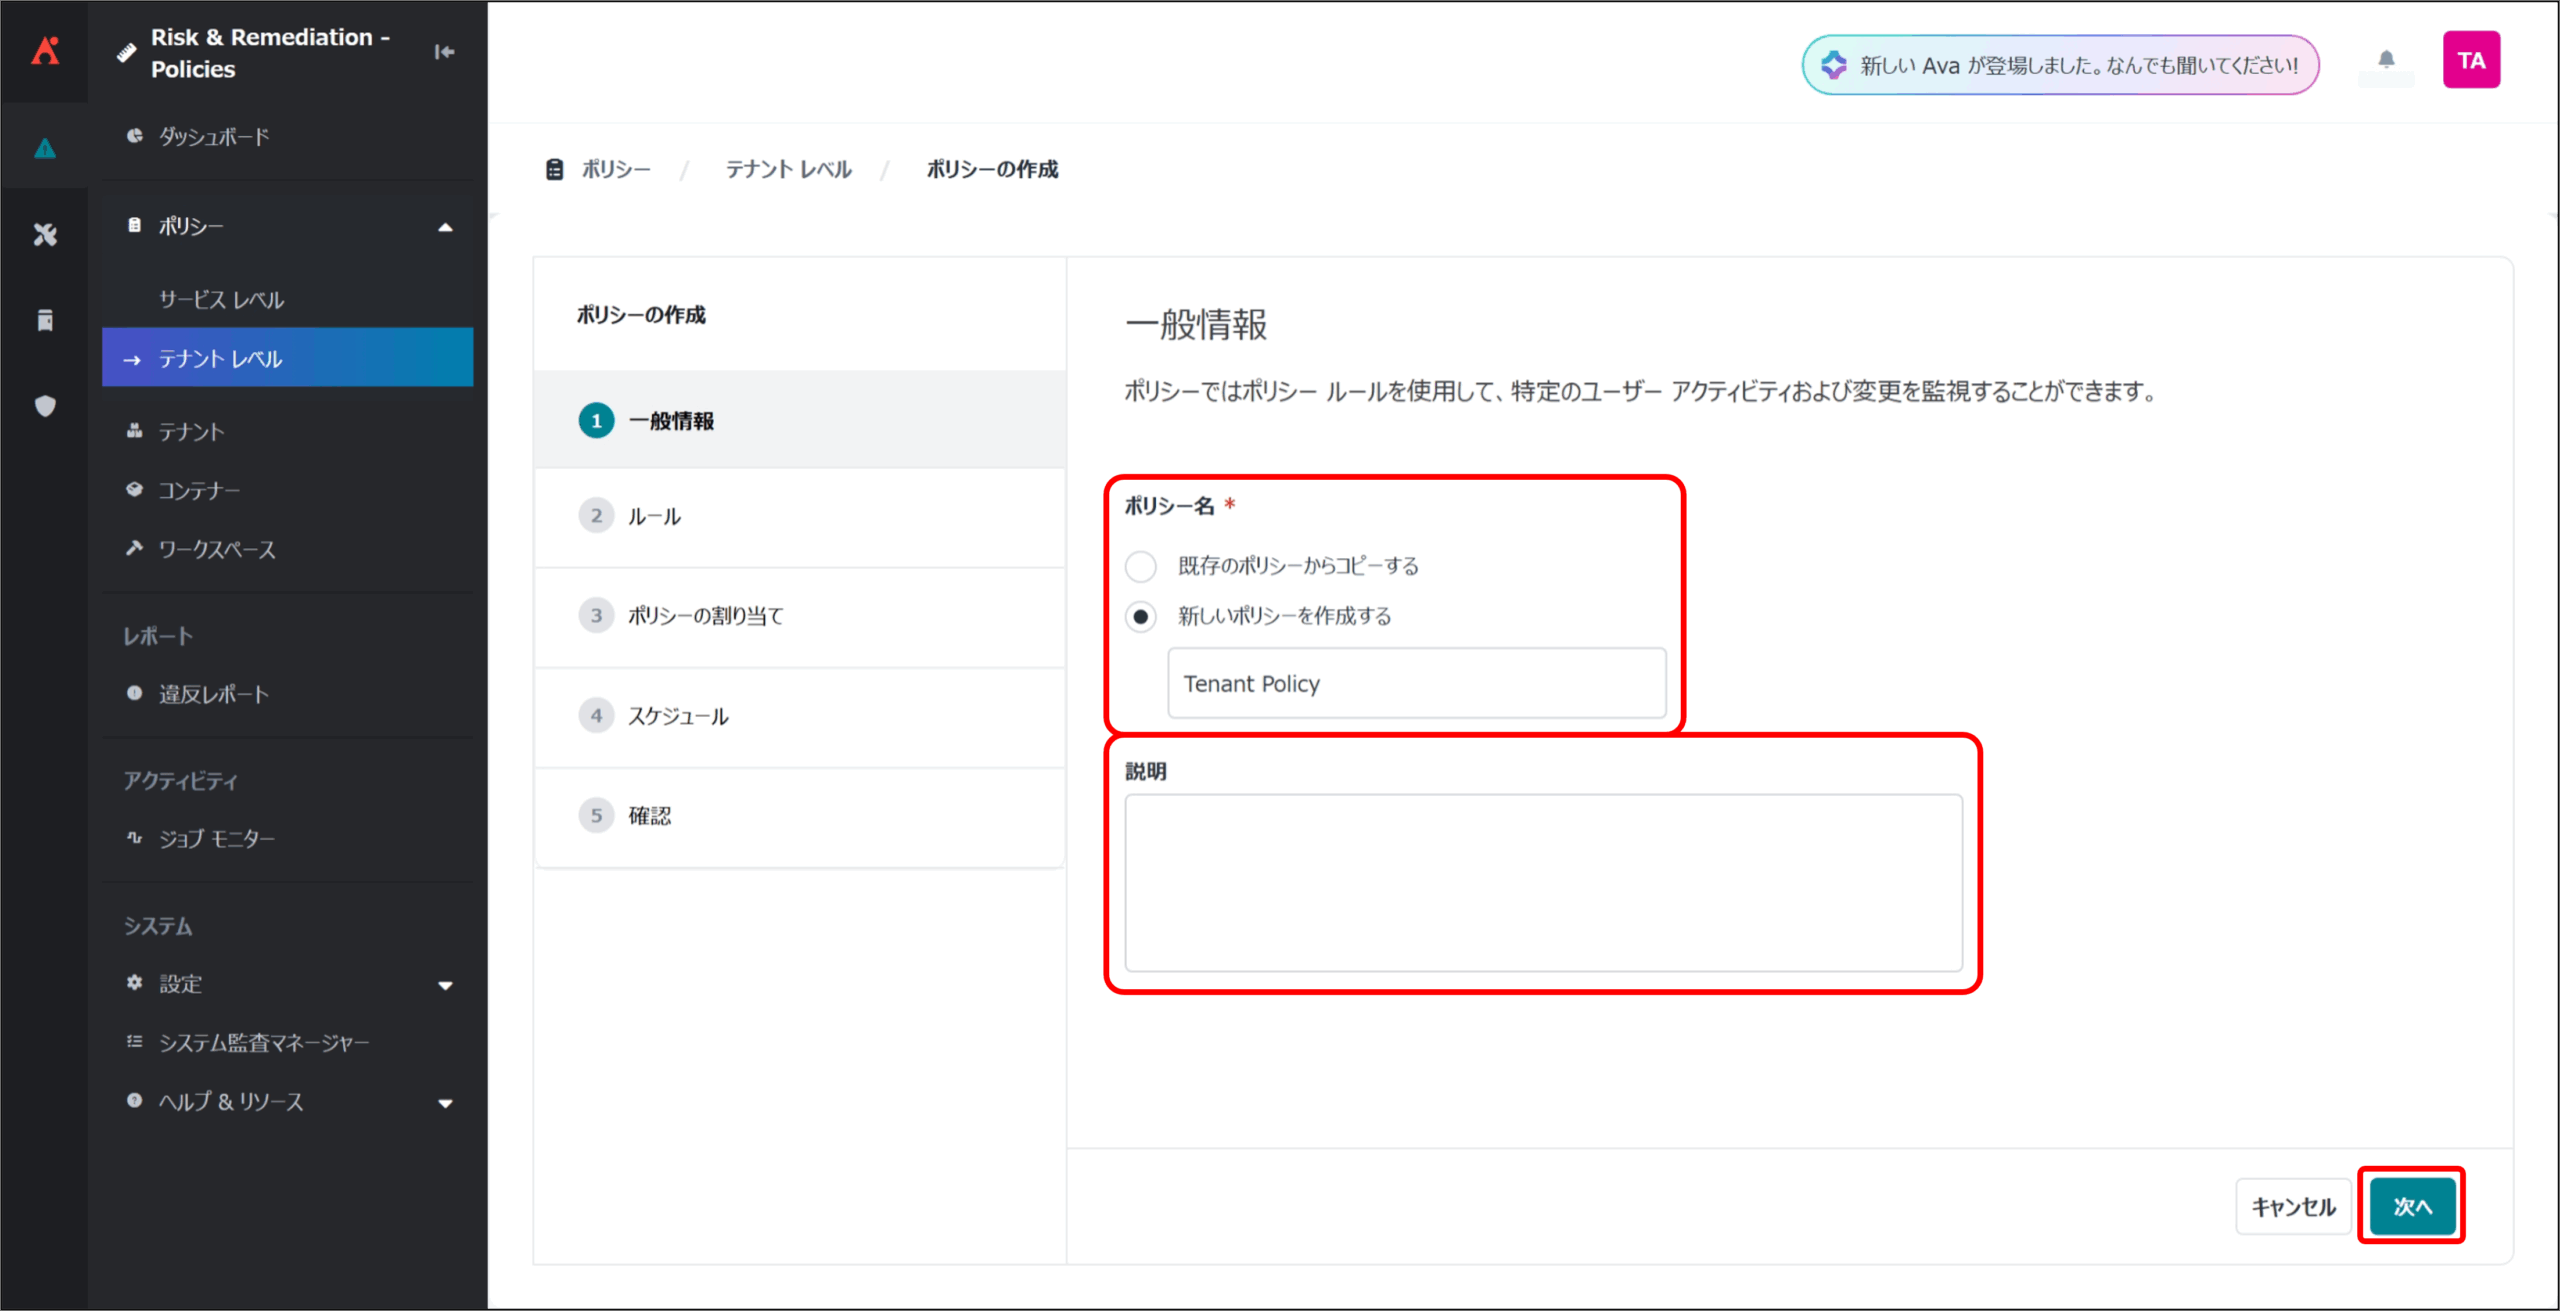Click the warning triangle icon in left rail
Screen dimensions: 2560x1311
(x=45, y=148)
